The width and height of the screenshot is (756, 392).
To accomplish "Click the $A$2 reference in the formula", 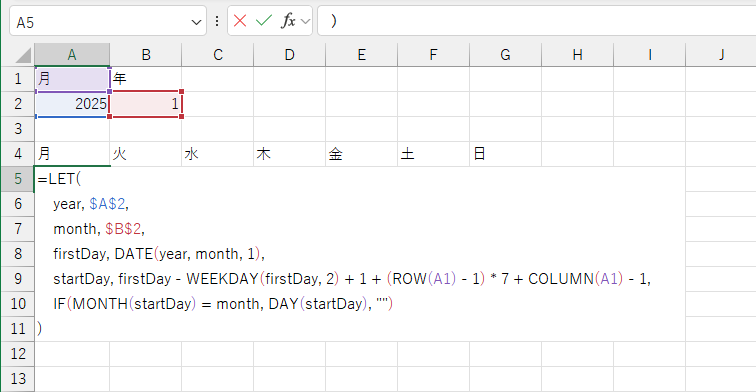I will [108, 204].
